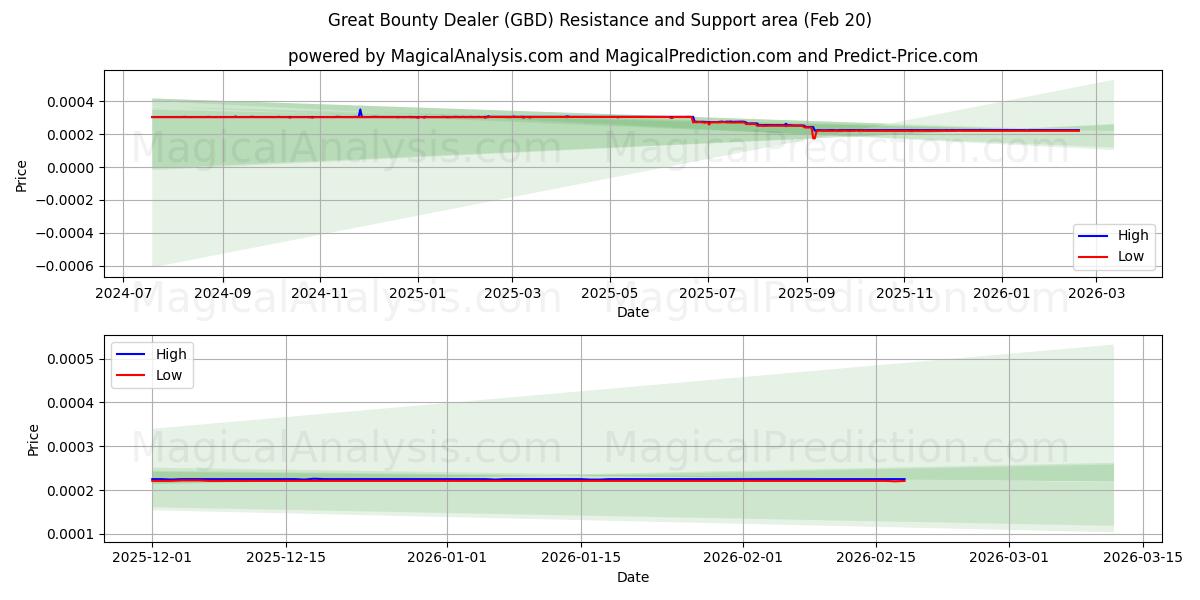Select the blue High price spike near 2024-12

point(360,112)
